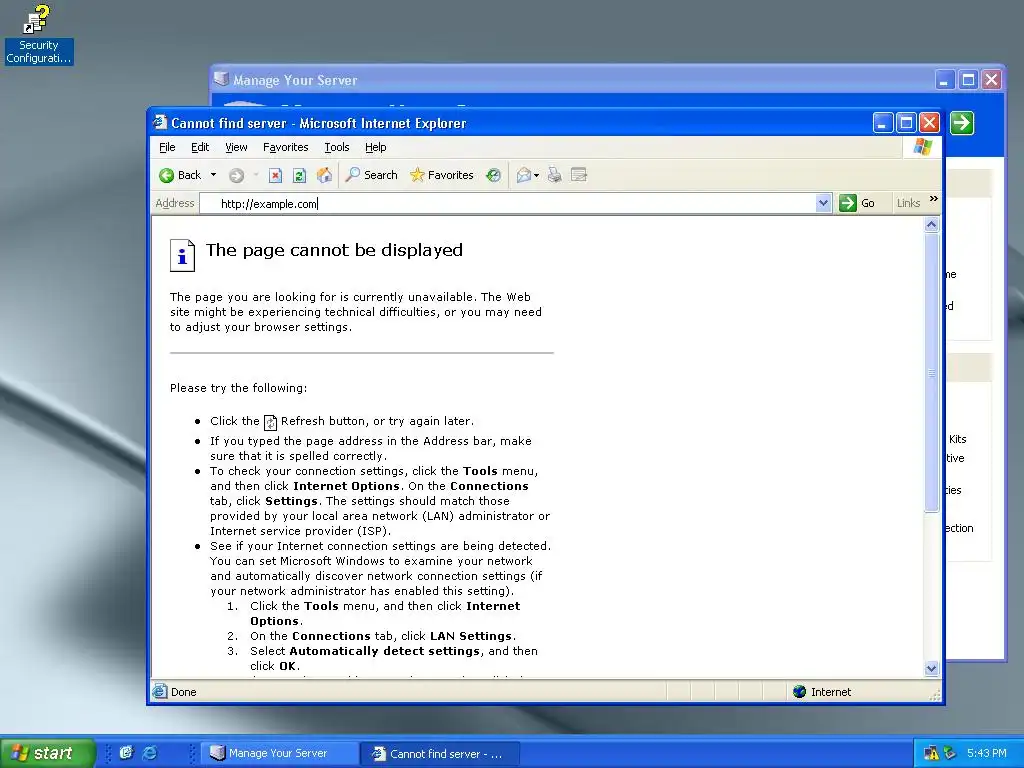
Task: Click the 5:43 PM clock
Action: pos(986,753)
